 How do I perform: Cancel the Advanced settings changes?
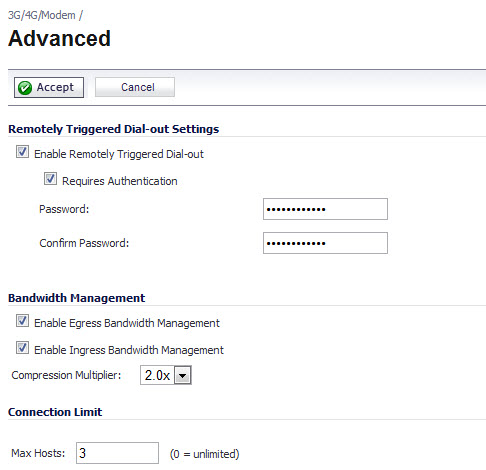point(135,87)
